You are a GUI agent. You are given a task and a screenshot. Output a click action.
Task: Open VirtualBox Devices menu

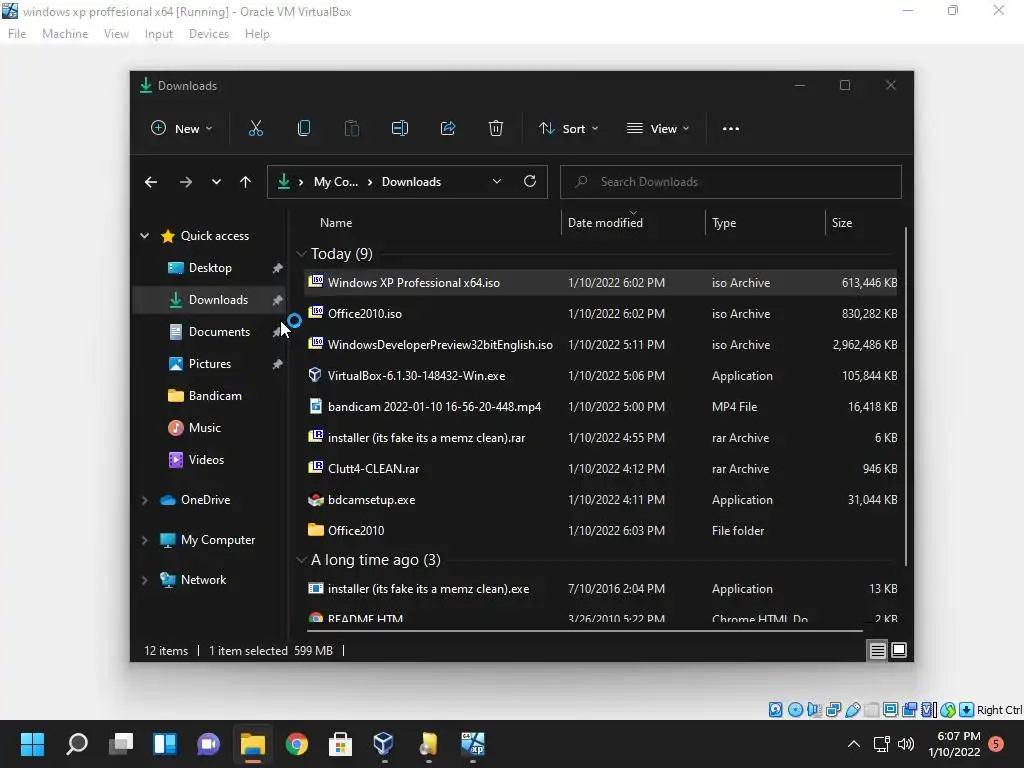[x=209, y=34]
